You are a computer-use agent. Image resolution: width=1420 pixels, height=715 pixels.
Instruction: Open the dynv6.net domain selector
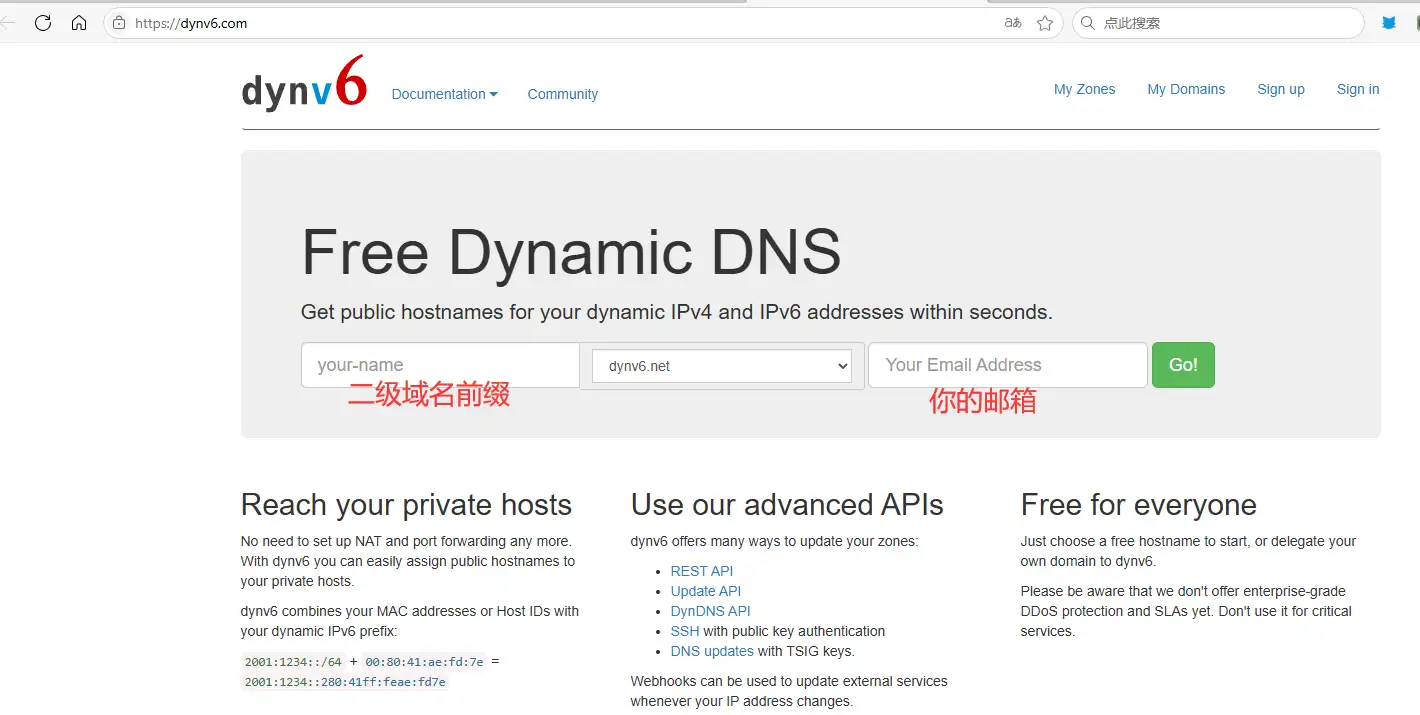click(x=722, y=365)
